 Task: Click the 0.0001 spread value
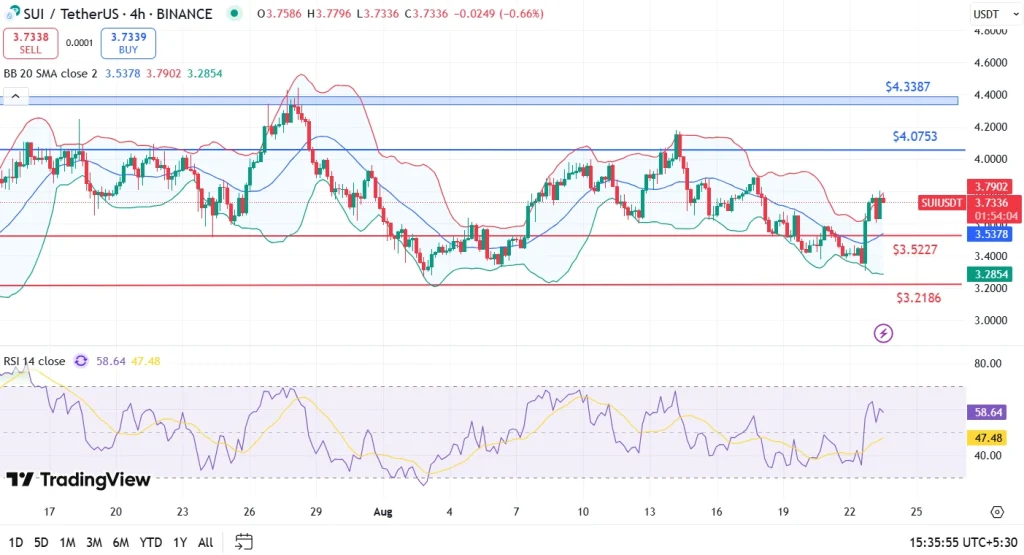click(79, 43)
